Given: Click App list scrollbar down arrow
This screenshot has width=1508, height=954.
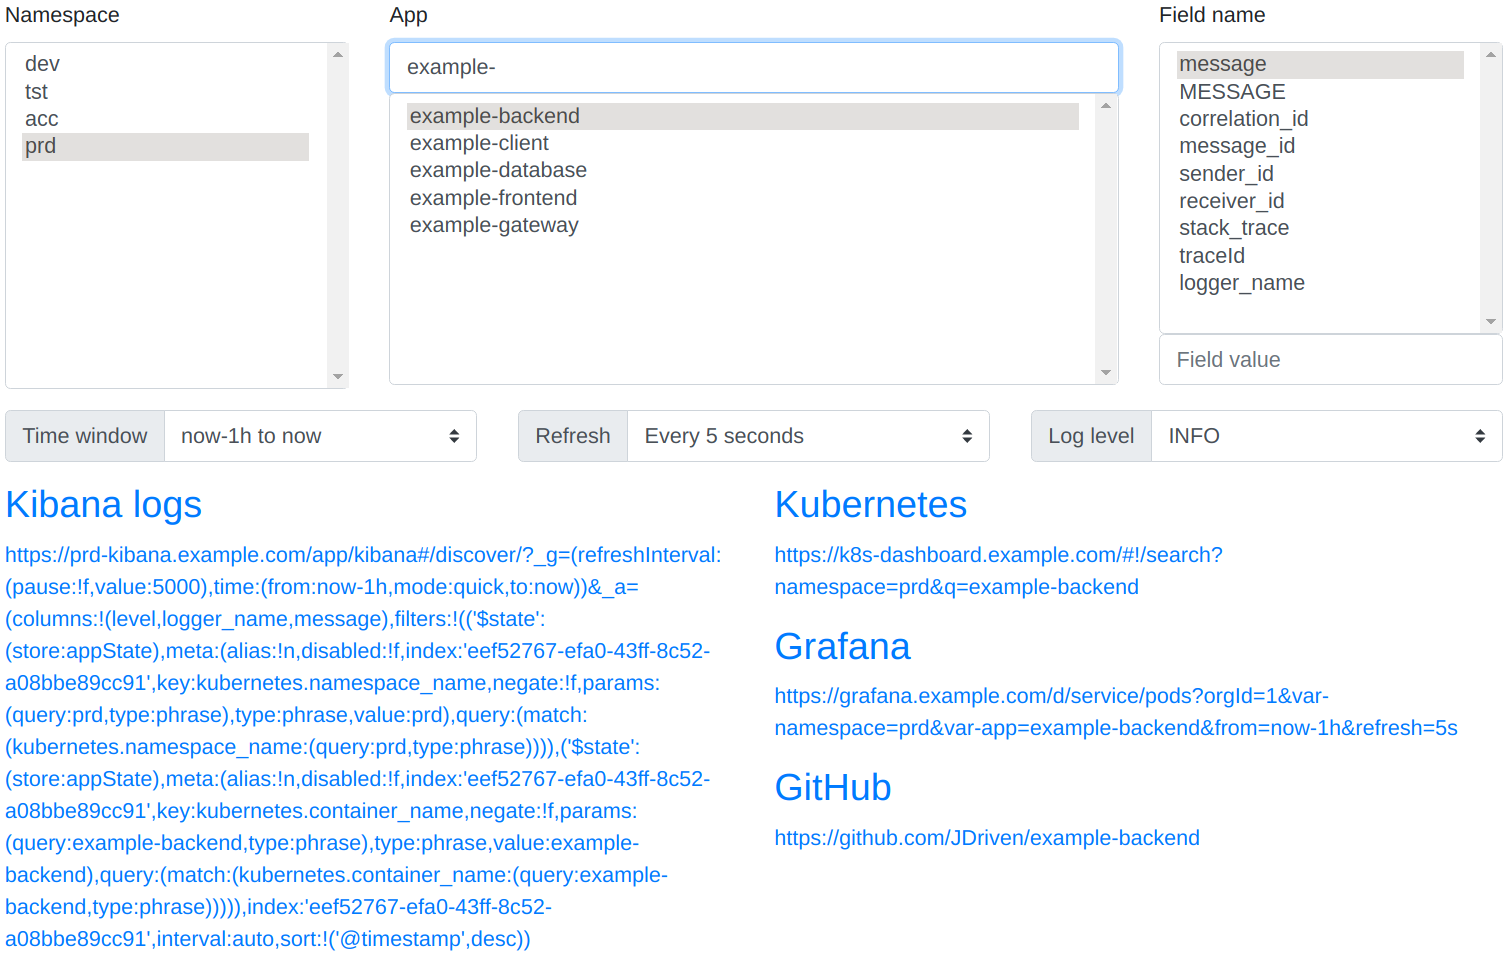Looking at the screenshot, I should pyautogui.click(x=1106, y=373).
